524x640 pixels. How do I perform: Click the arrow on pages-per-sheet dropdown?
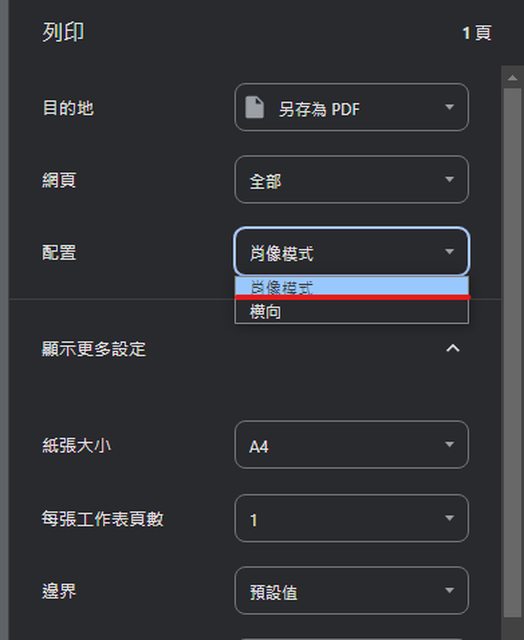449,518
